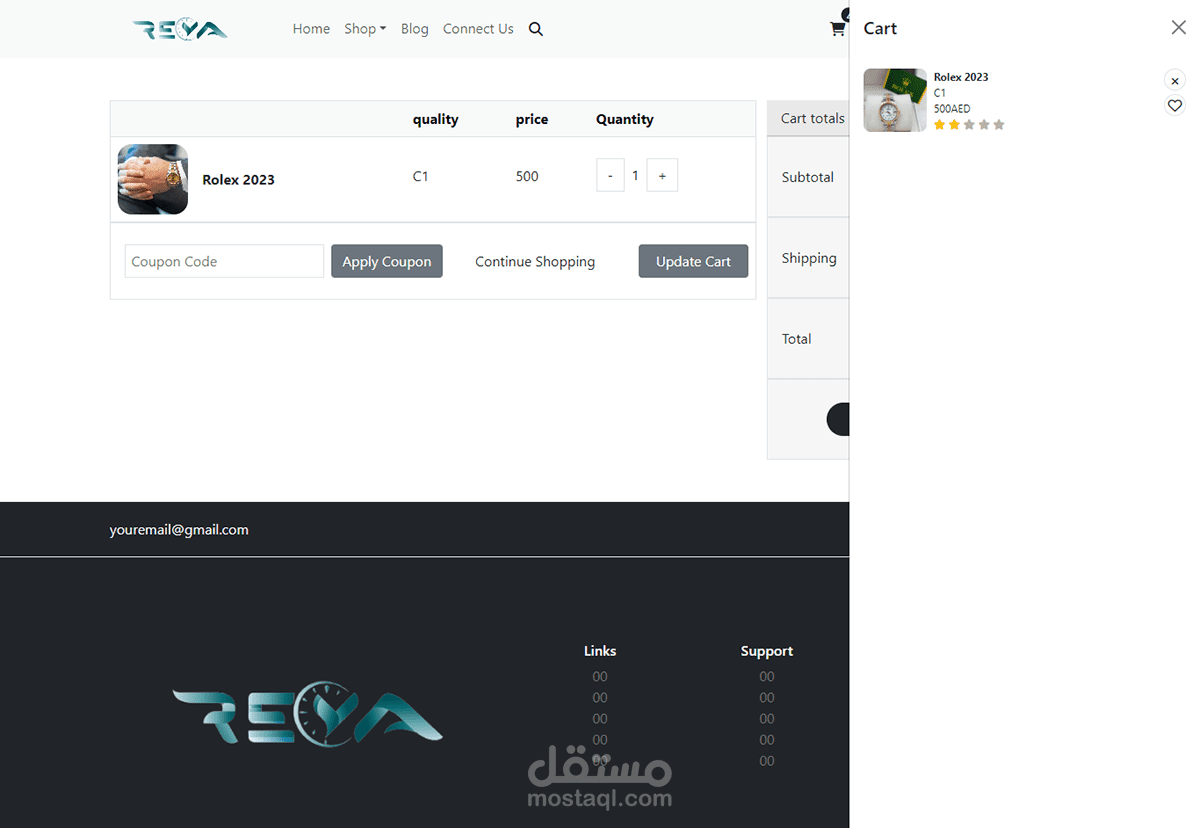Click the REYA logo in the header
Screen dimensions: 1200x828
pos(180,28)
